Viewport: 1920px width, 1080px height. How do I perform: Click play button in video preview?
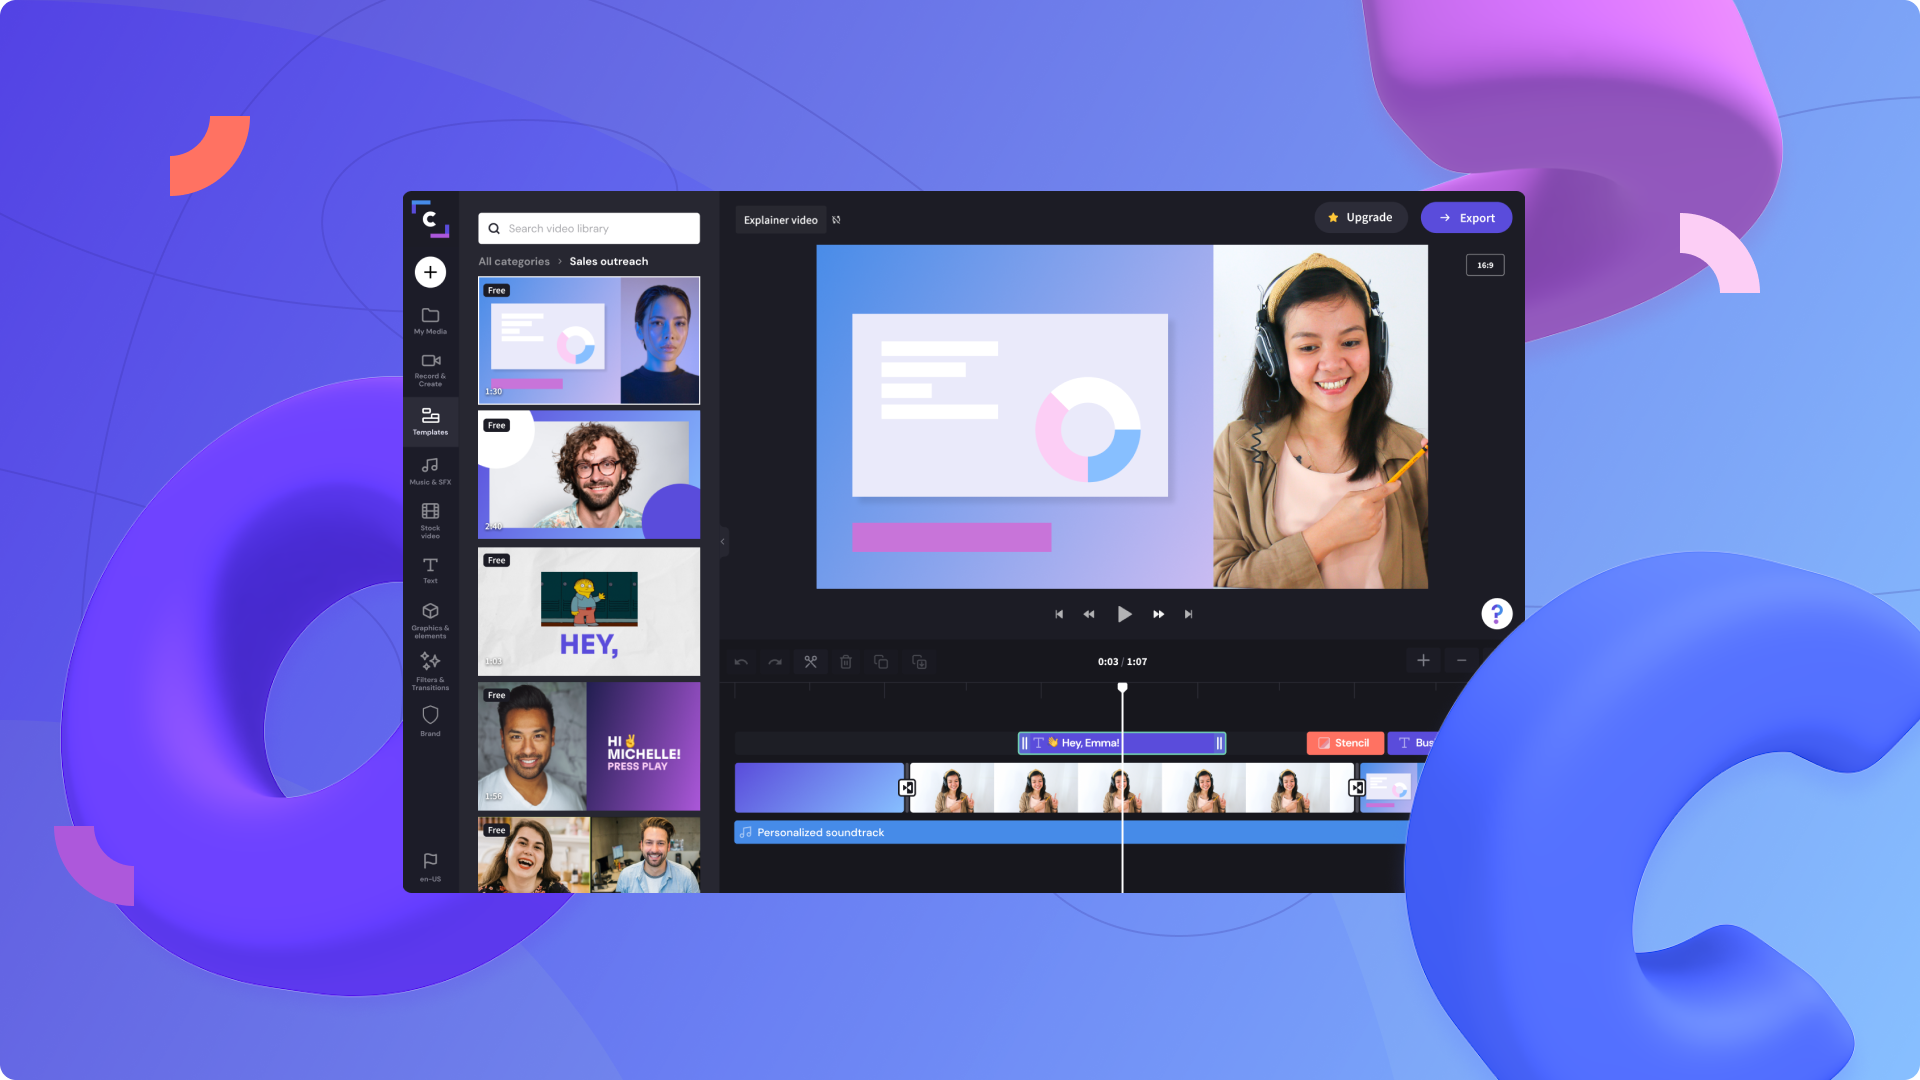tap(1124, 613)
